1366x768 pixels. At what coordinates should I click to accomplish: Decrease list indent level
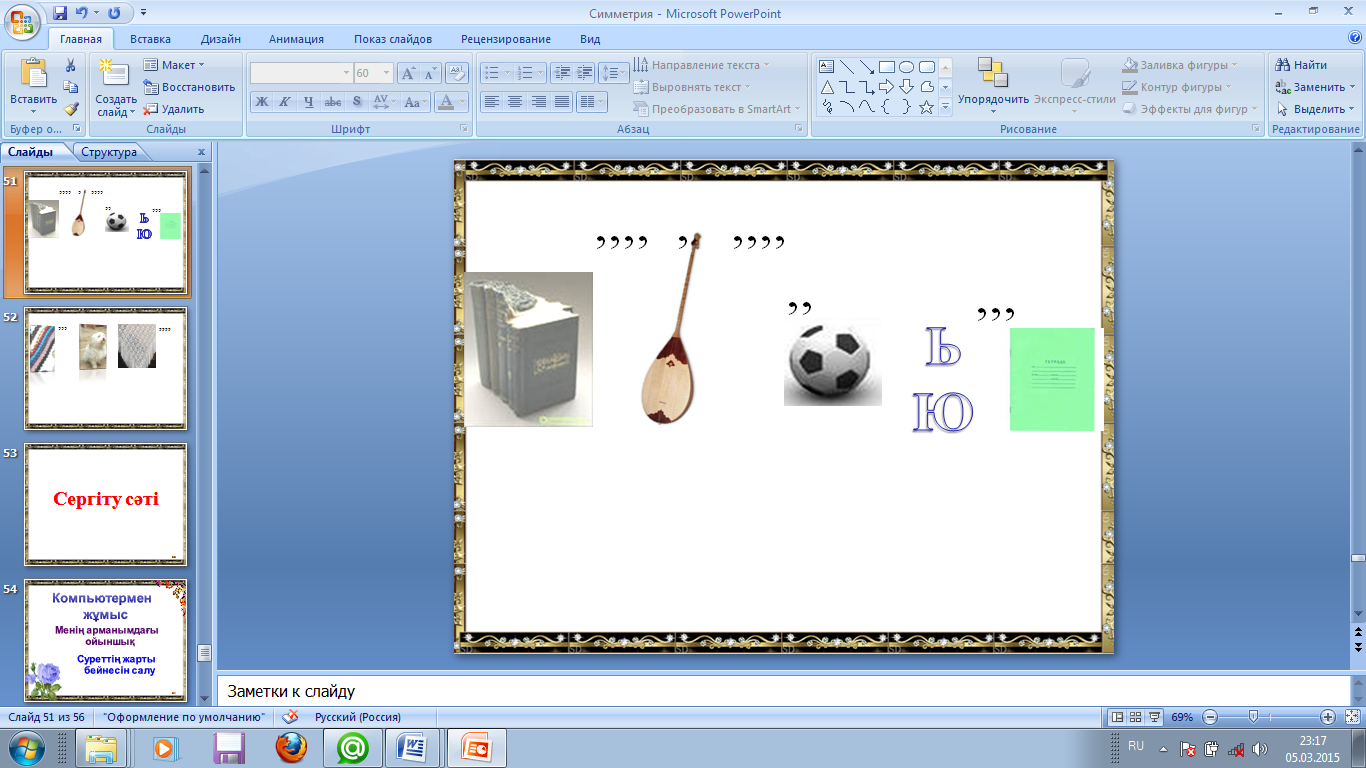click(561, 73)
